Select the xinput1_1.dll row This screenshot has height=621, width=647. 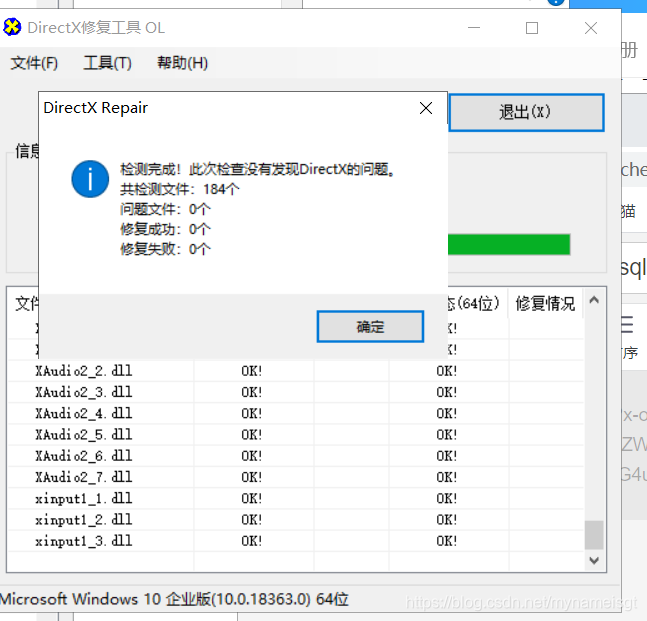(295, 498)
